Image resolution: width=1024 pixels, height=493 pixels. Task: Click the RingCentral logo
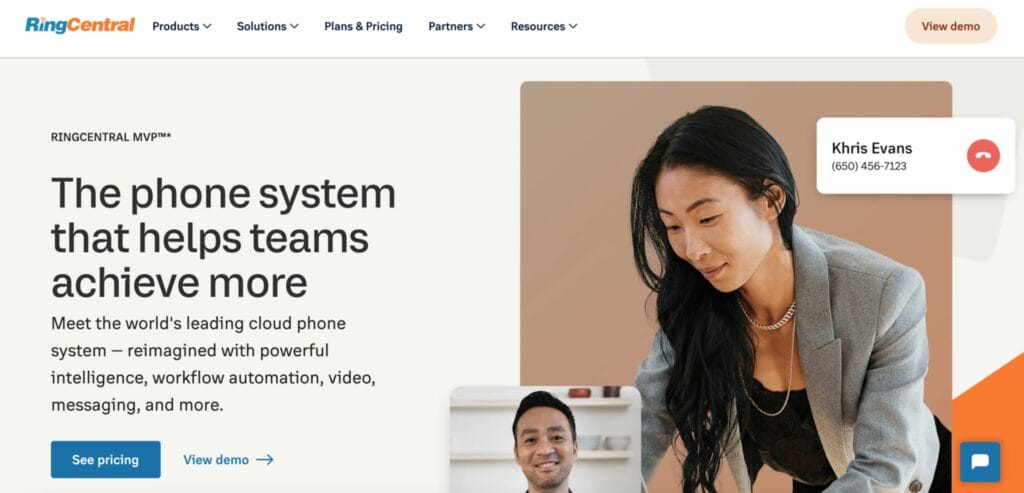pos(80,26)
